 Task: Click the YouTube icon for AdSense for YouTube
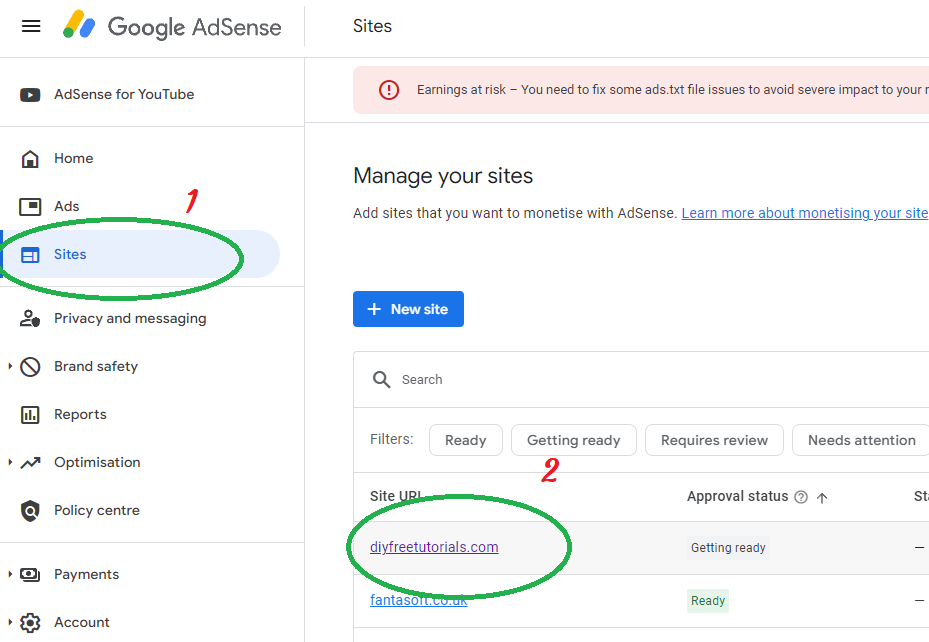(x=30, y=95)
